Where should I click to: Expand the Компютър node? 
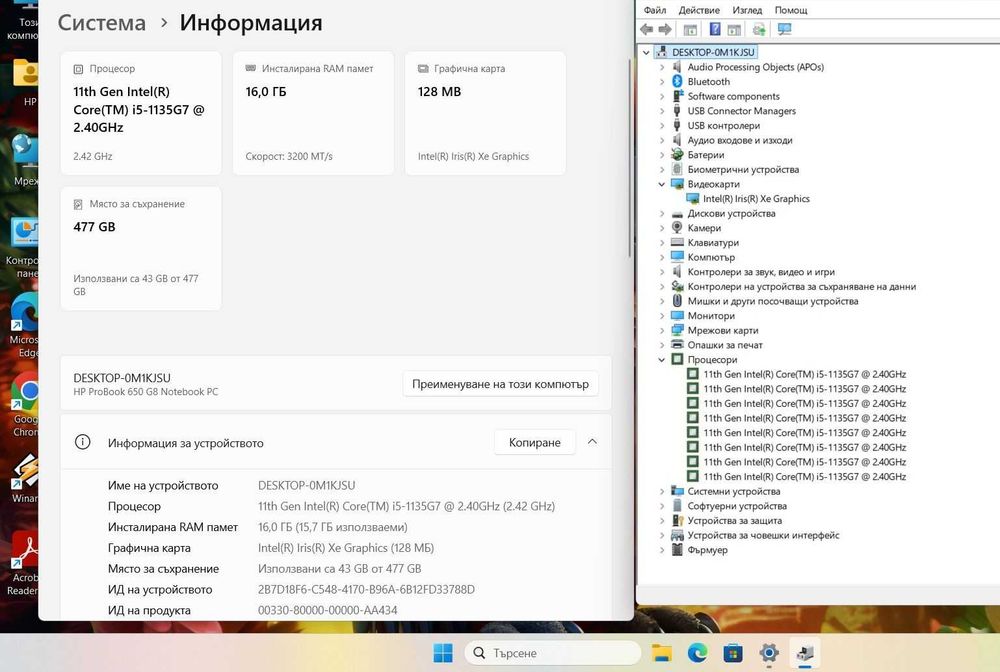click(661, 257)
